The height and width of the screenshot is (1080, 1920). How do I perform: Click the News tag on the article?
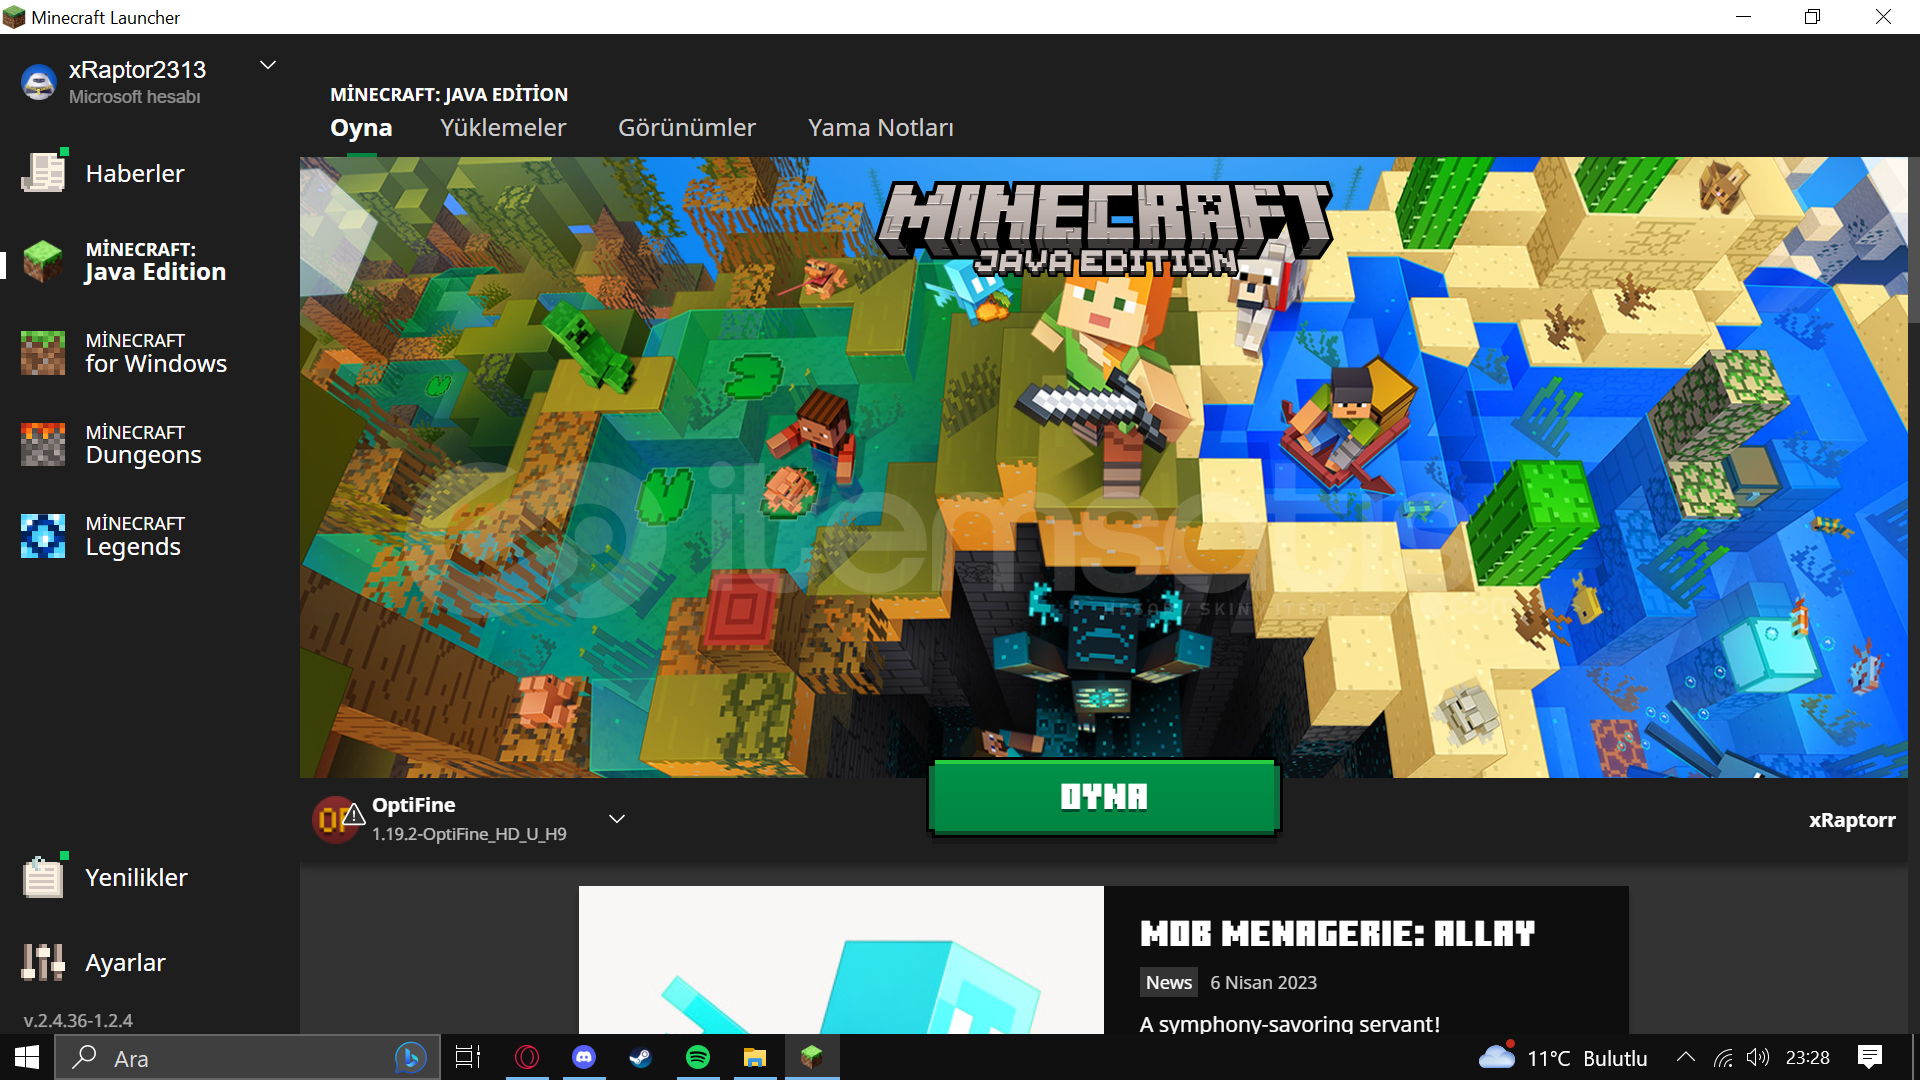pyautogui.click(x=1169, y=982)
